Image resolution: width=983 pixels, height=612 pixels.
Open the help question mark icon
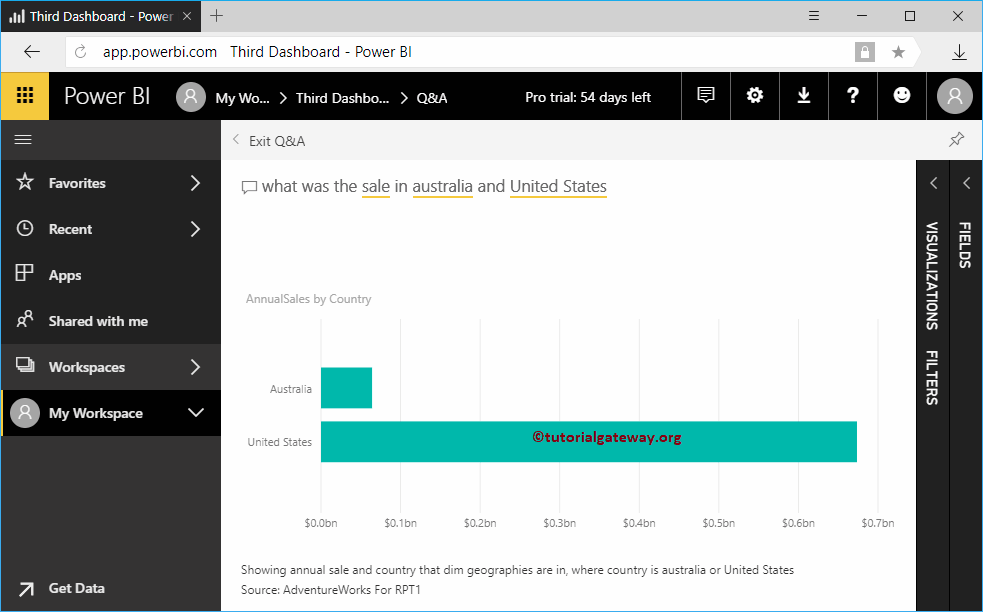coord(852,96)
